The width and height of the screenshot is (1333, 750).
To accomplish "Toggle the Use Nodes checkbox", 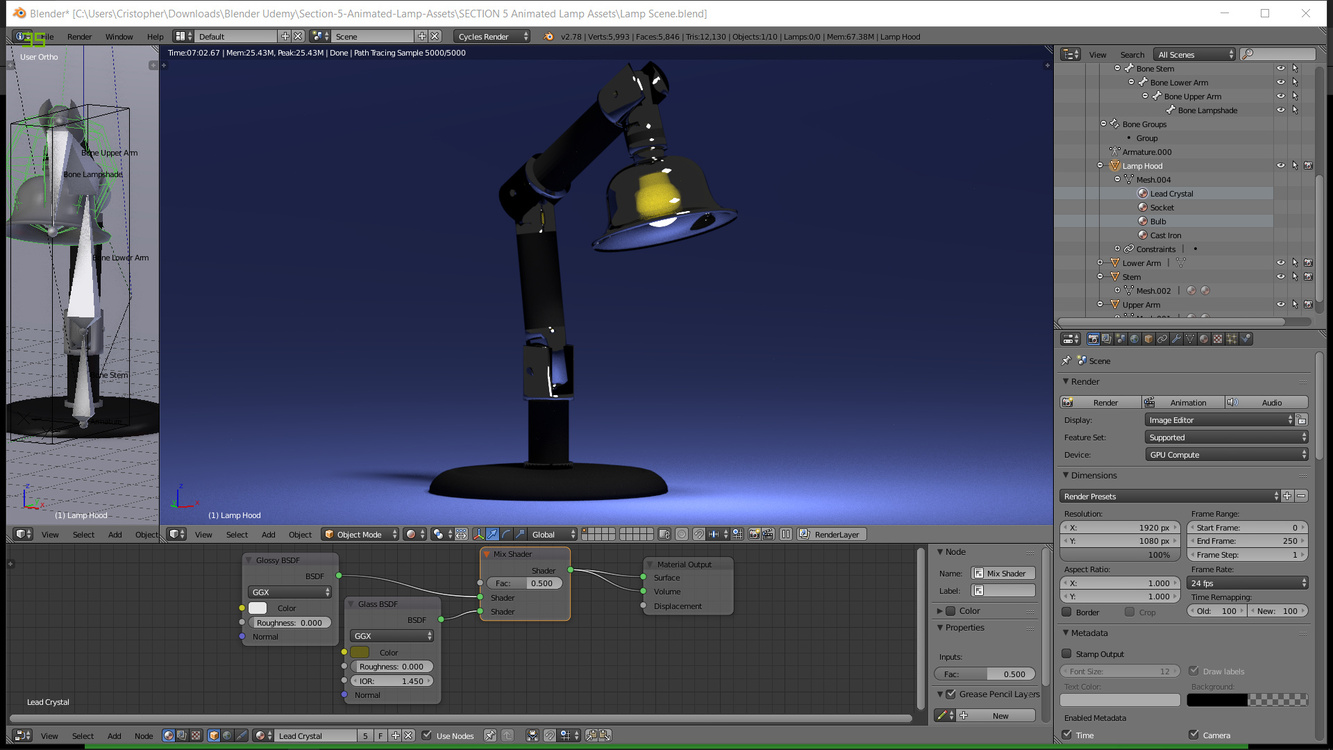I will point(427,736).
